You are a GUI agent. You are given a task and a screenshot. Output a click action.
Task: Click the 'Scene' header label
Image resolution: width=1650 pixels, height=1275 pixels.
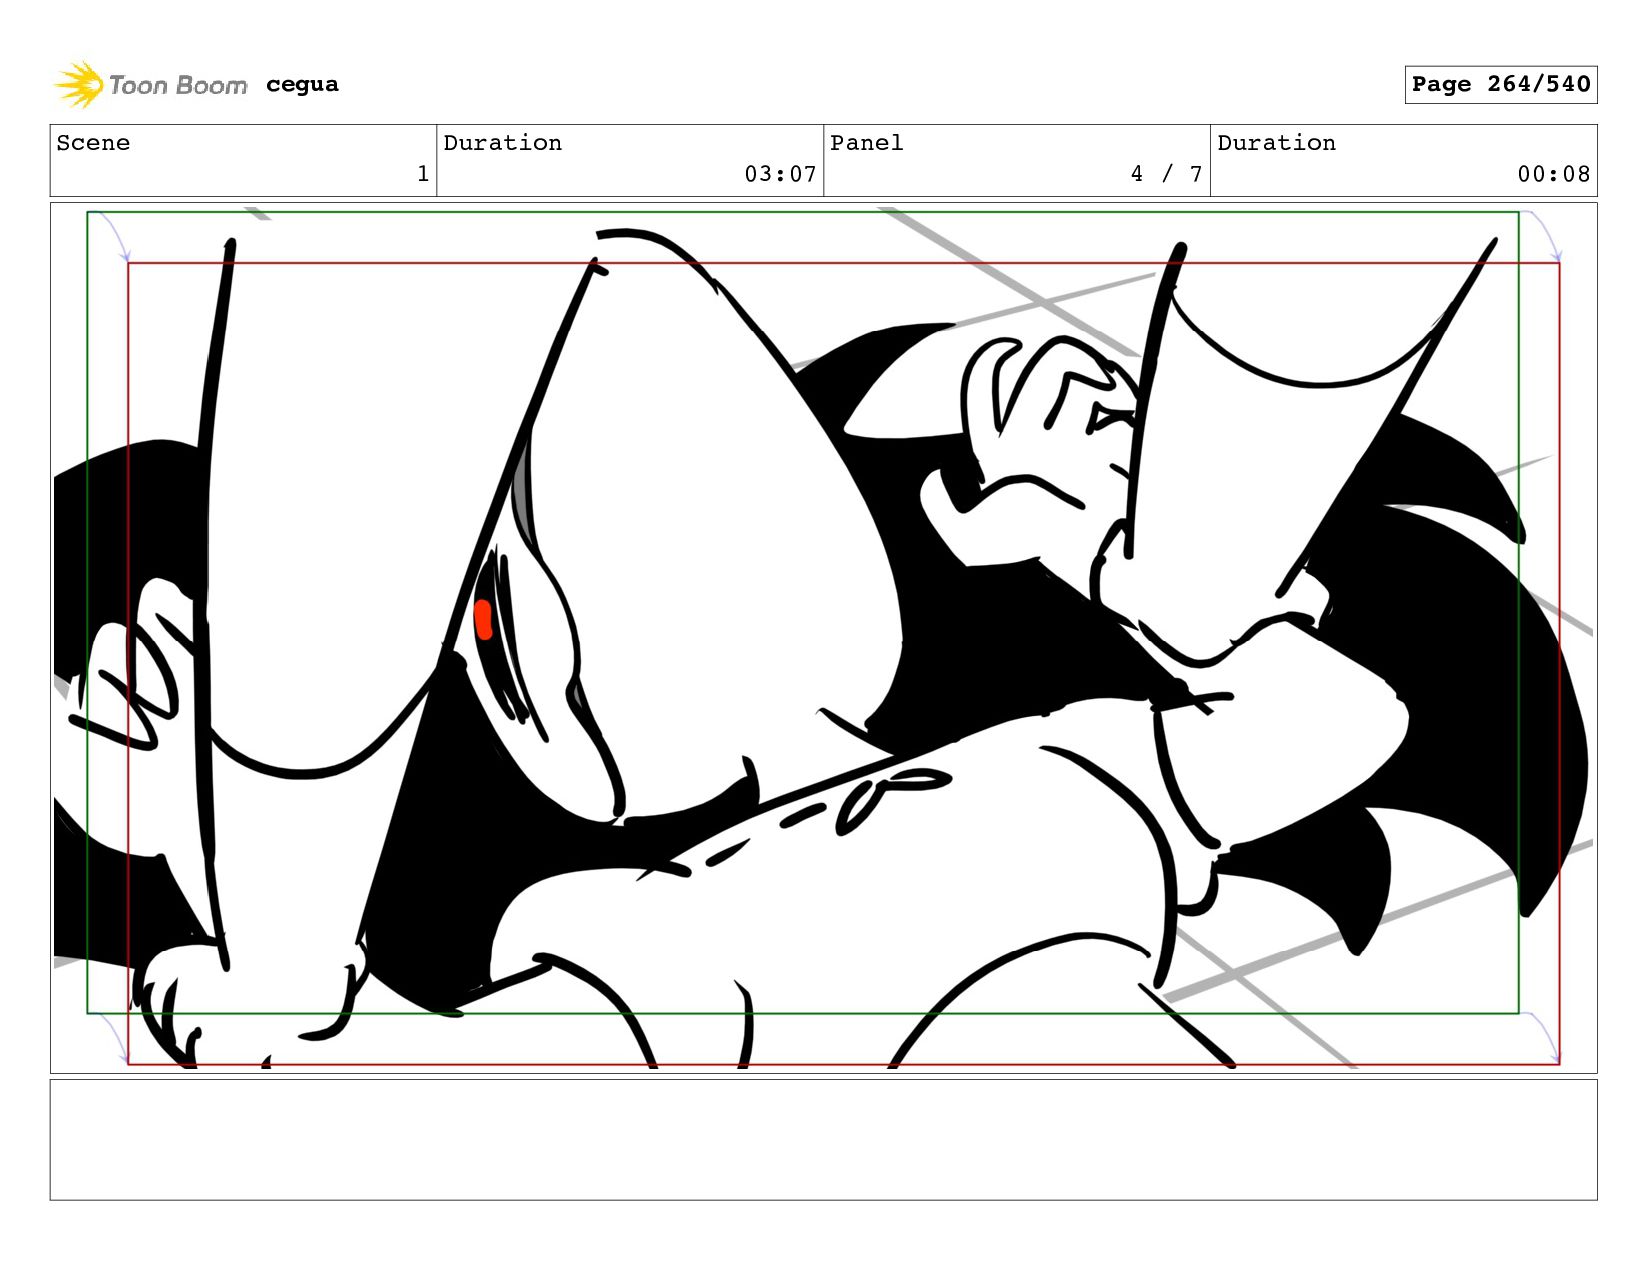click(93, 143)
